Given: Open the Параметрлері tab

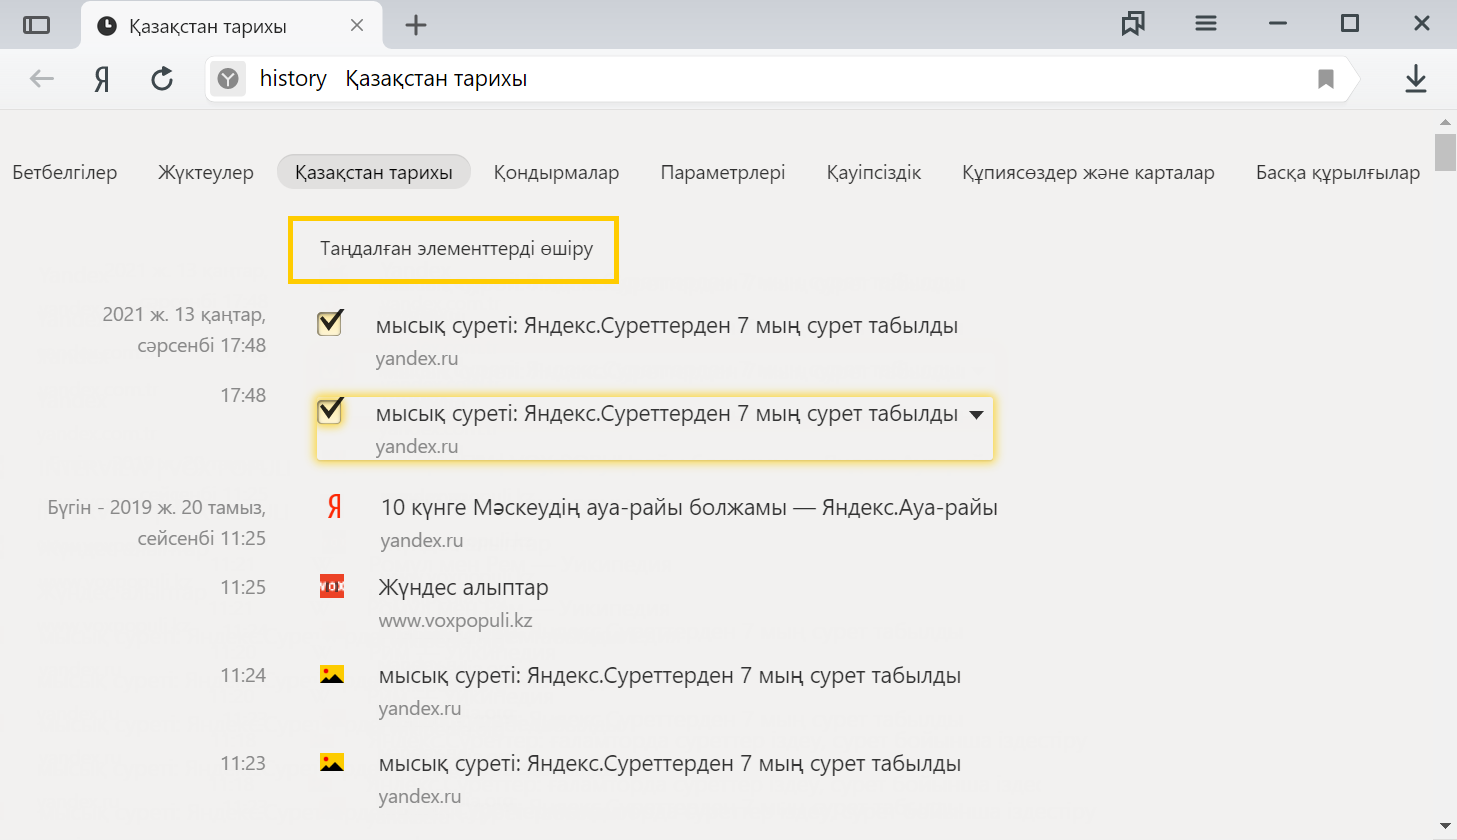Looking at the screenshot, I should coord(723,173).
